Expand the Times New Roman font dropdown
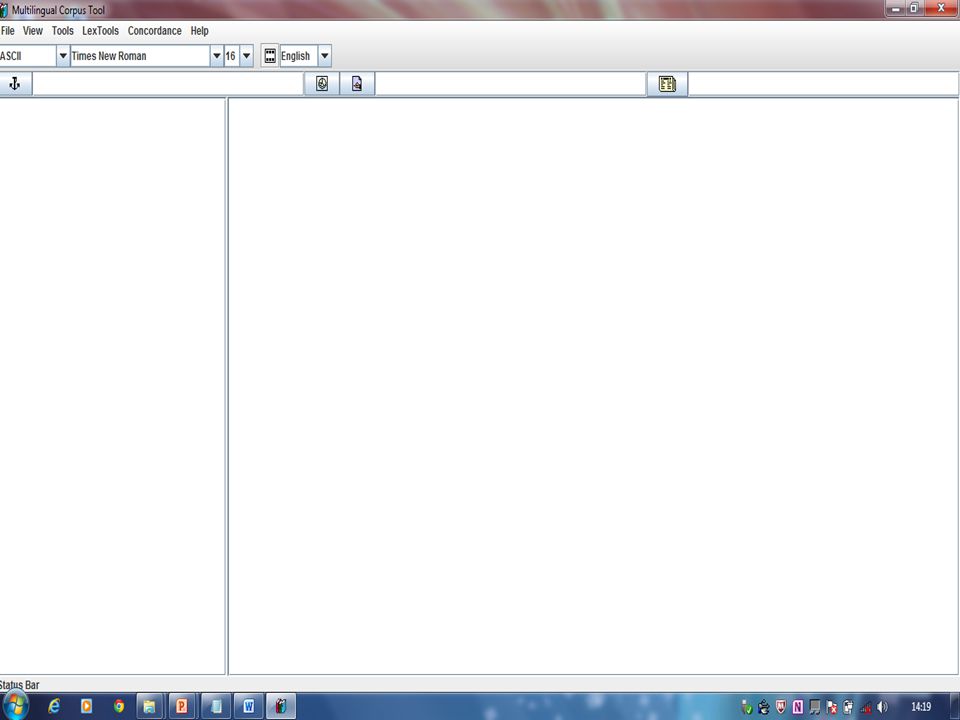 click(216, 56)
